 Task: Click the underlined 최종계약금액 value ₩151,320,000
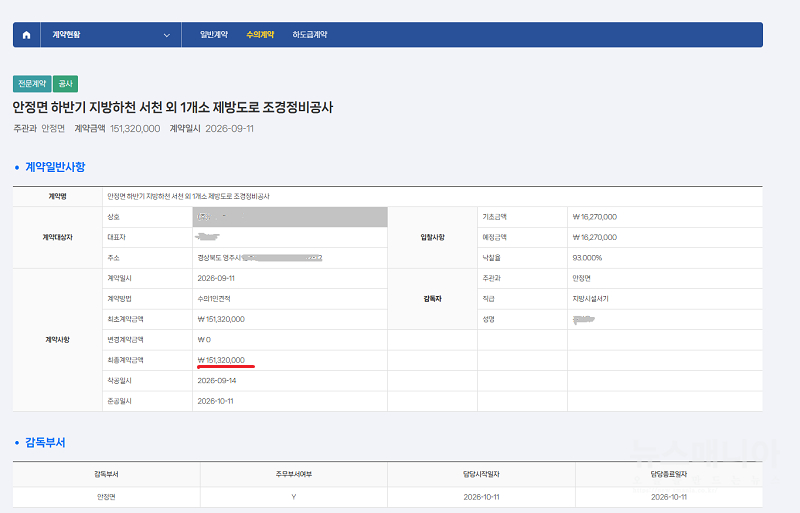[x=221, y=360]
